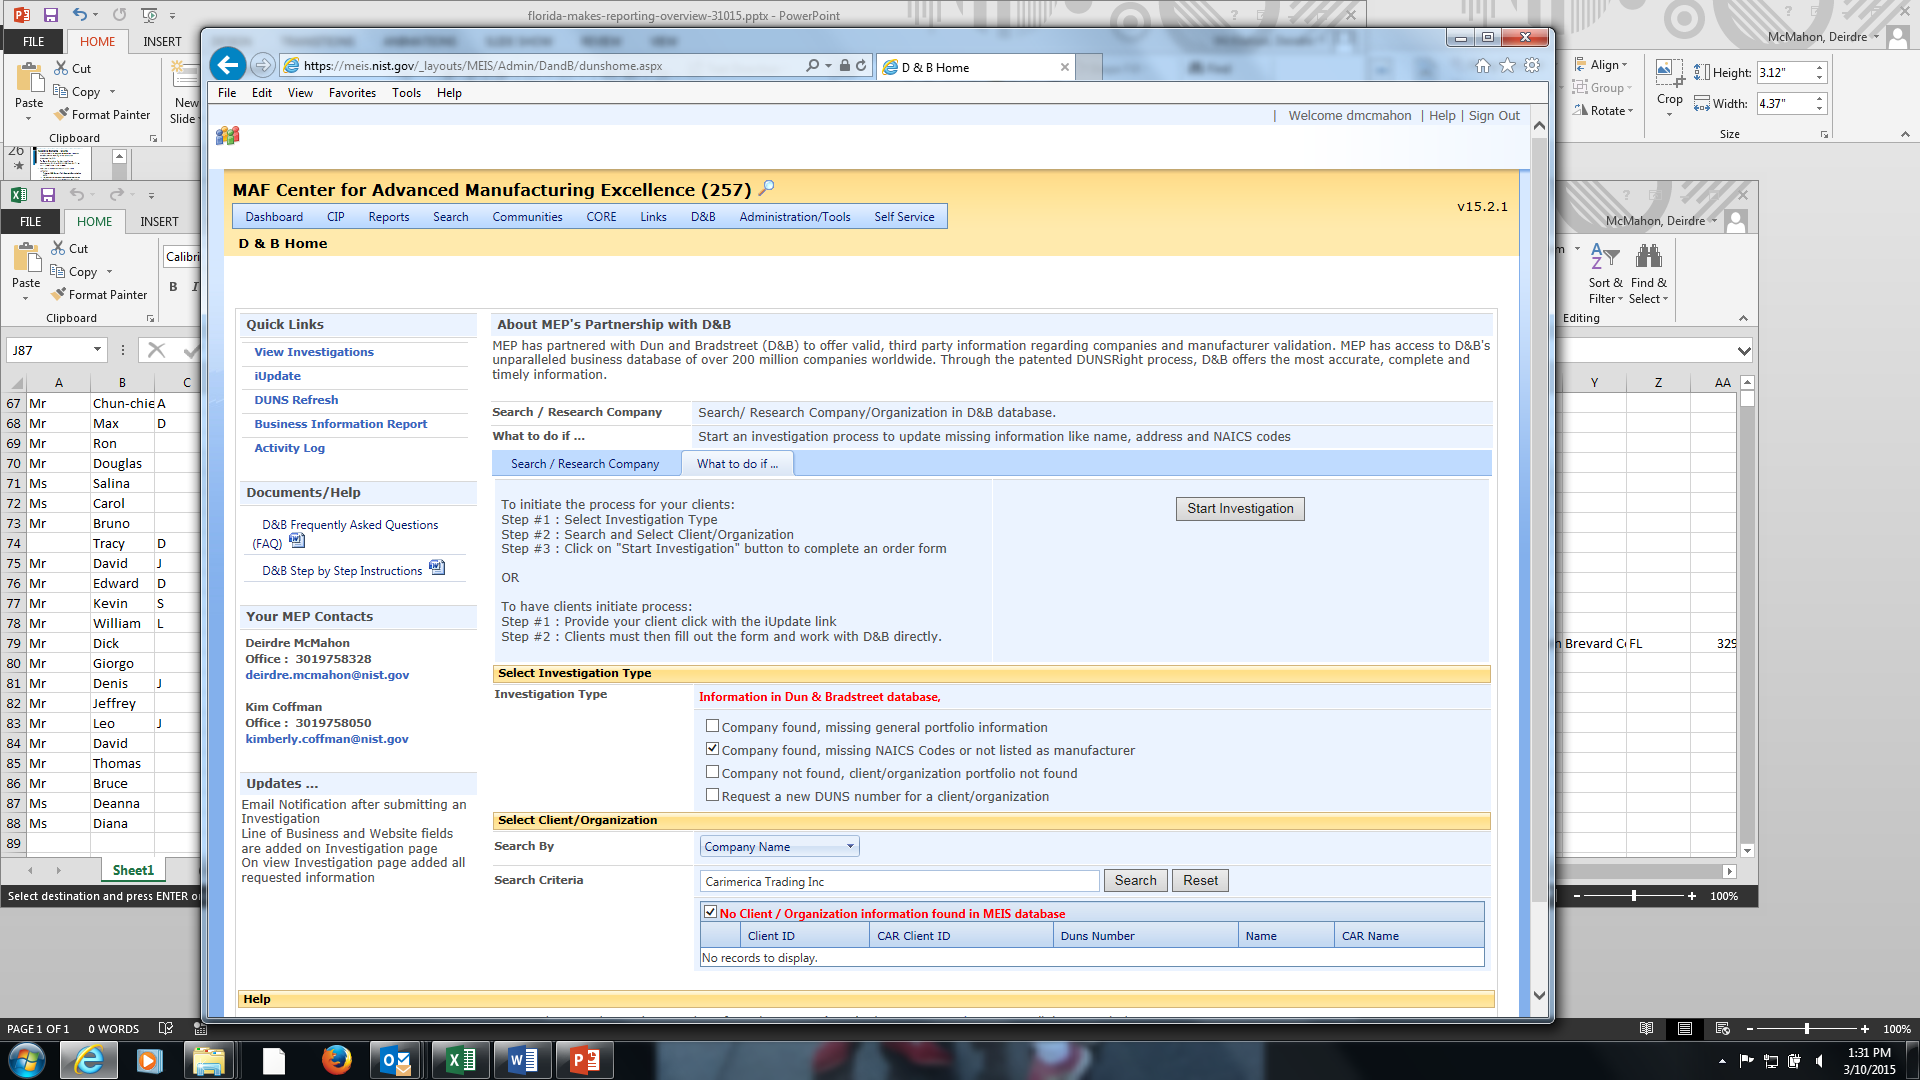
Task: Open the D&B FAQ Word document icon
Action: click(x=297, y=541)
